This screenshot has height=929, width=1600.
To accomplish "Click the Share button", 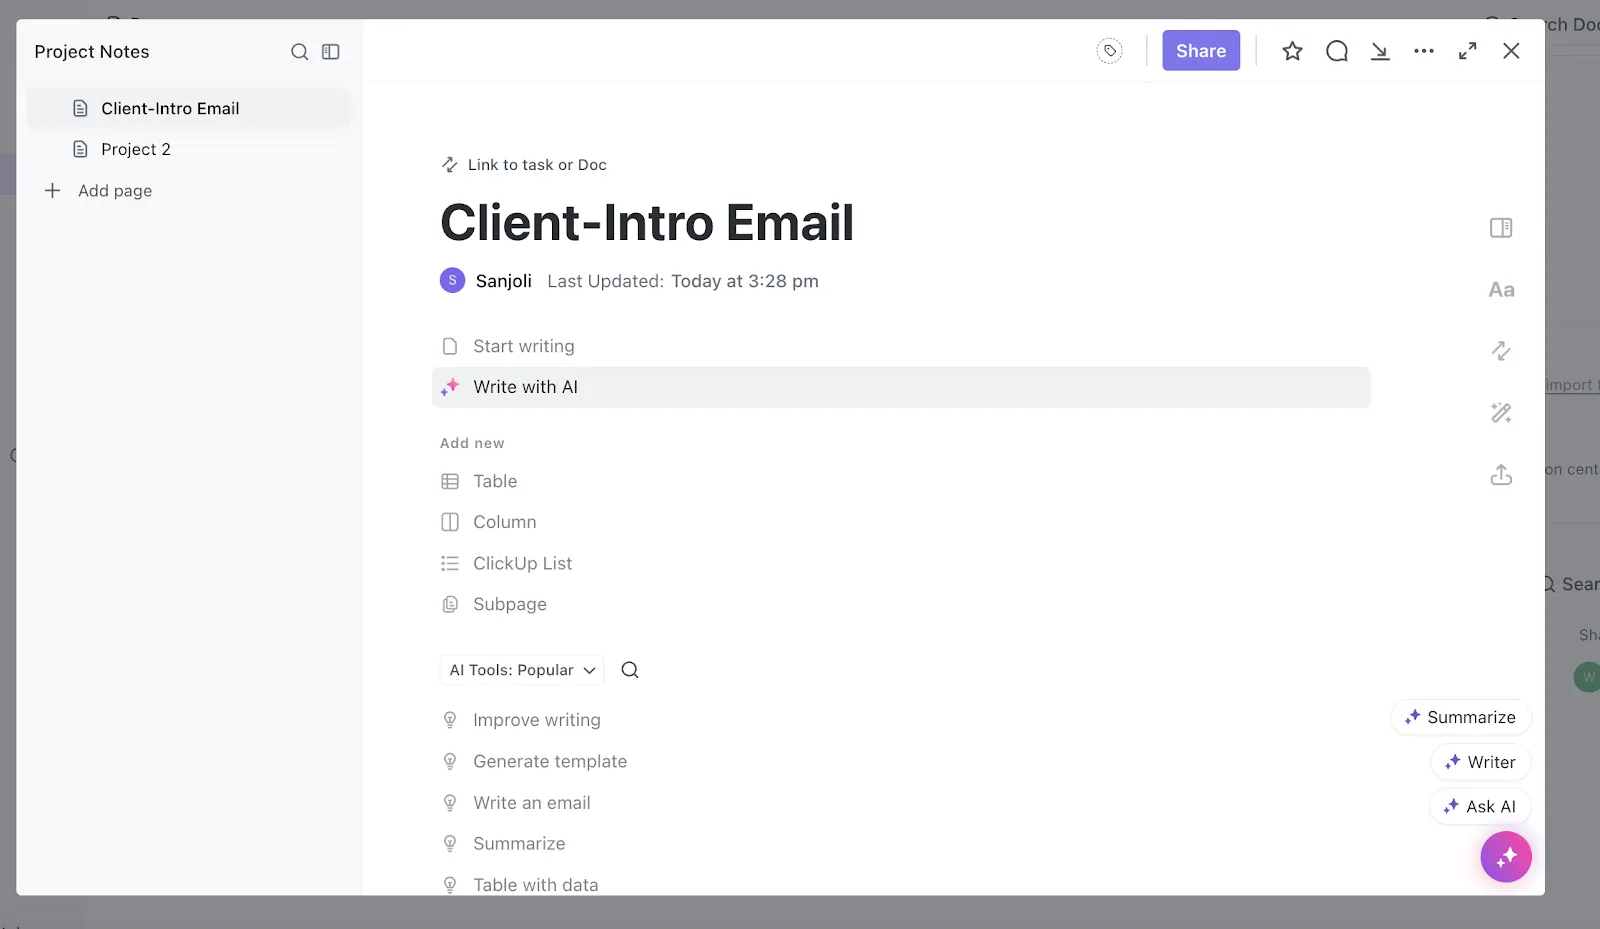I will tap(1201, 51).
